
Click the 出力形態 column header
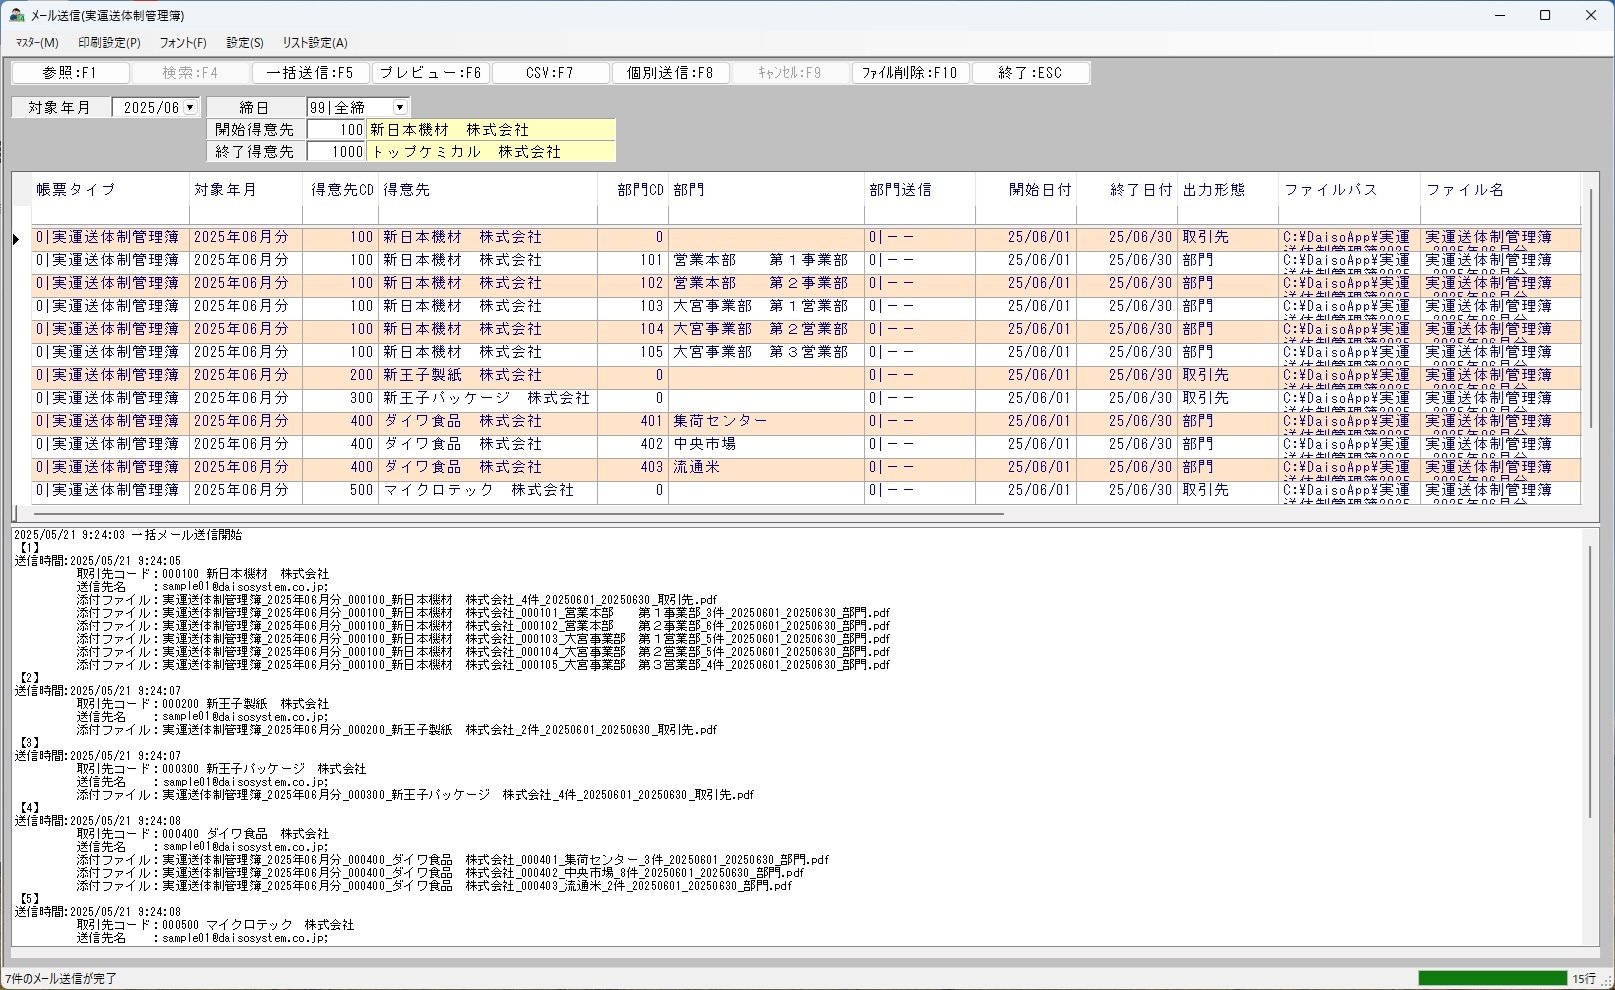point(1228,190)
